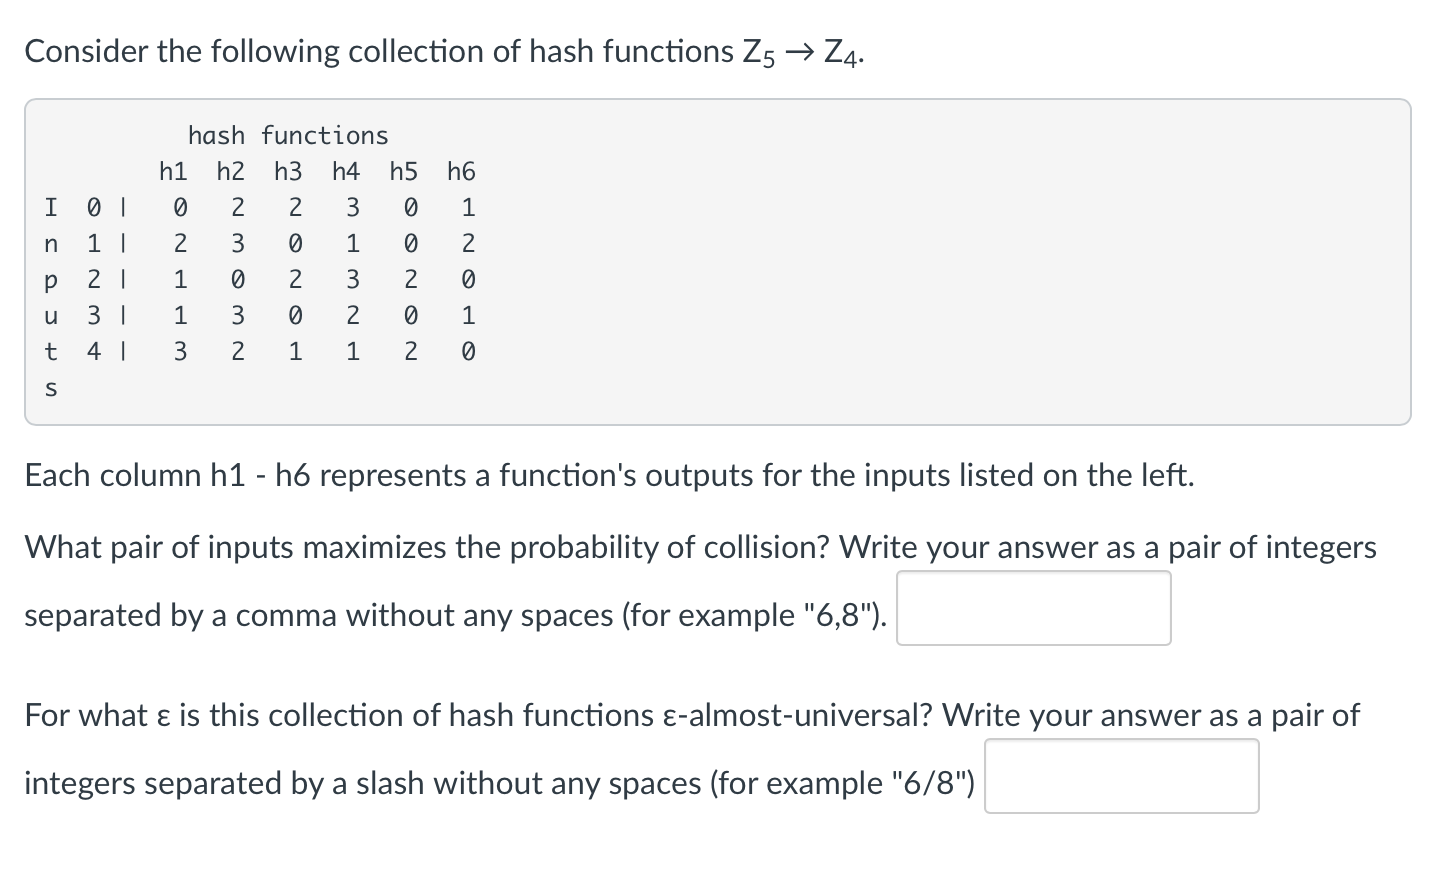Select the h2 column header
Screen dimensions: 1440x878
(x=230, y=171)
